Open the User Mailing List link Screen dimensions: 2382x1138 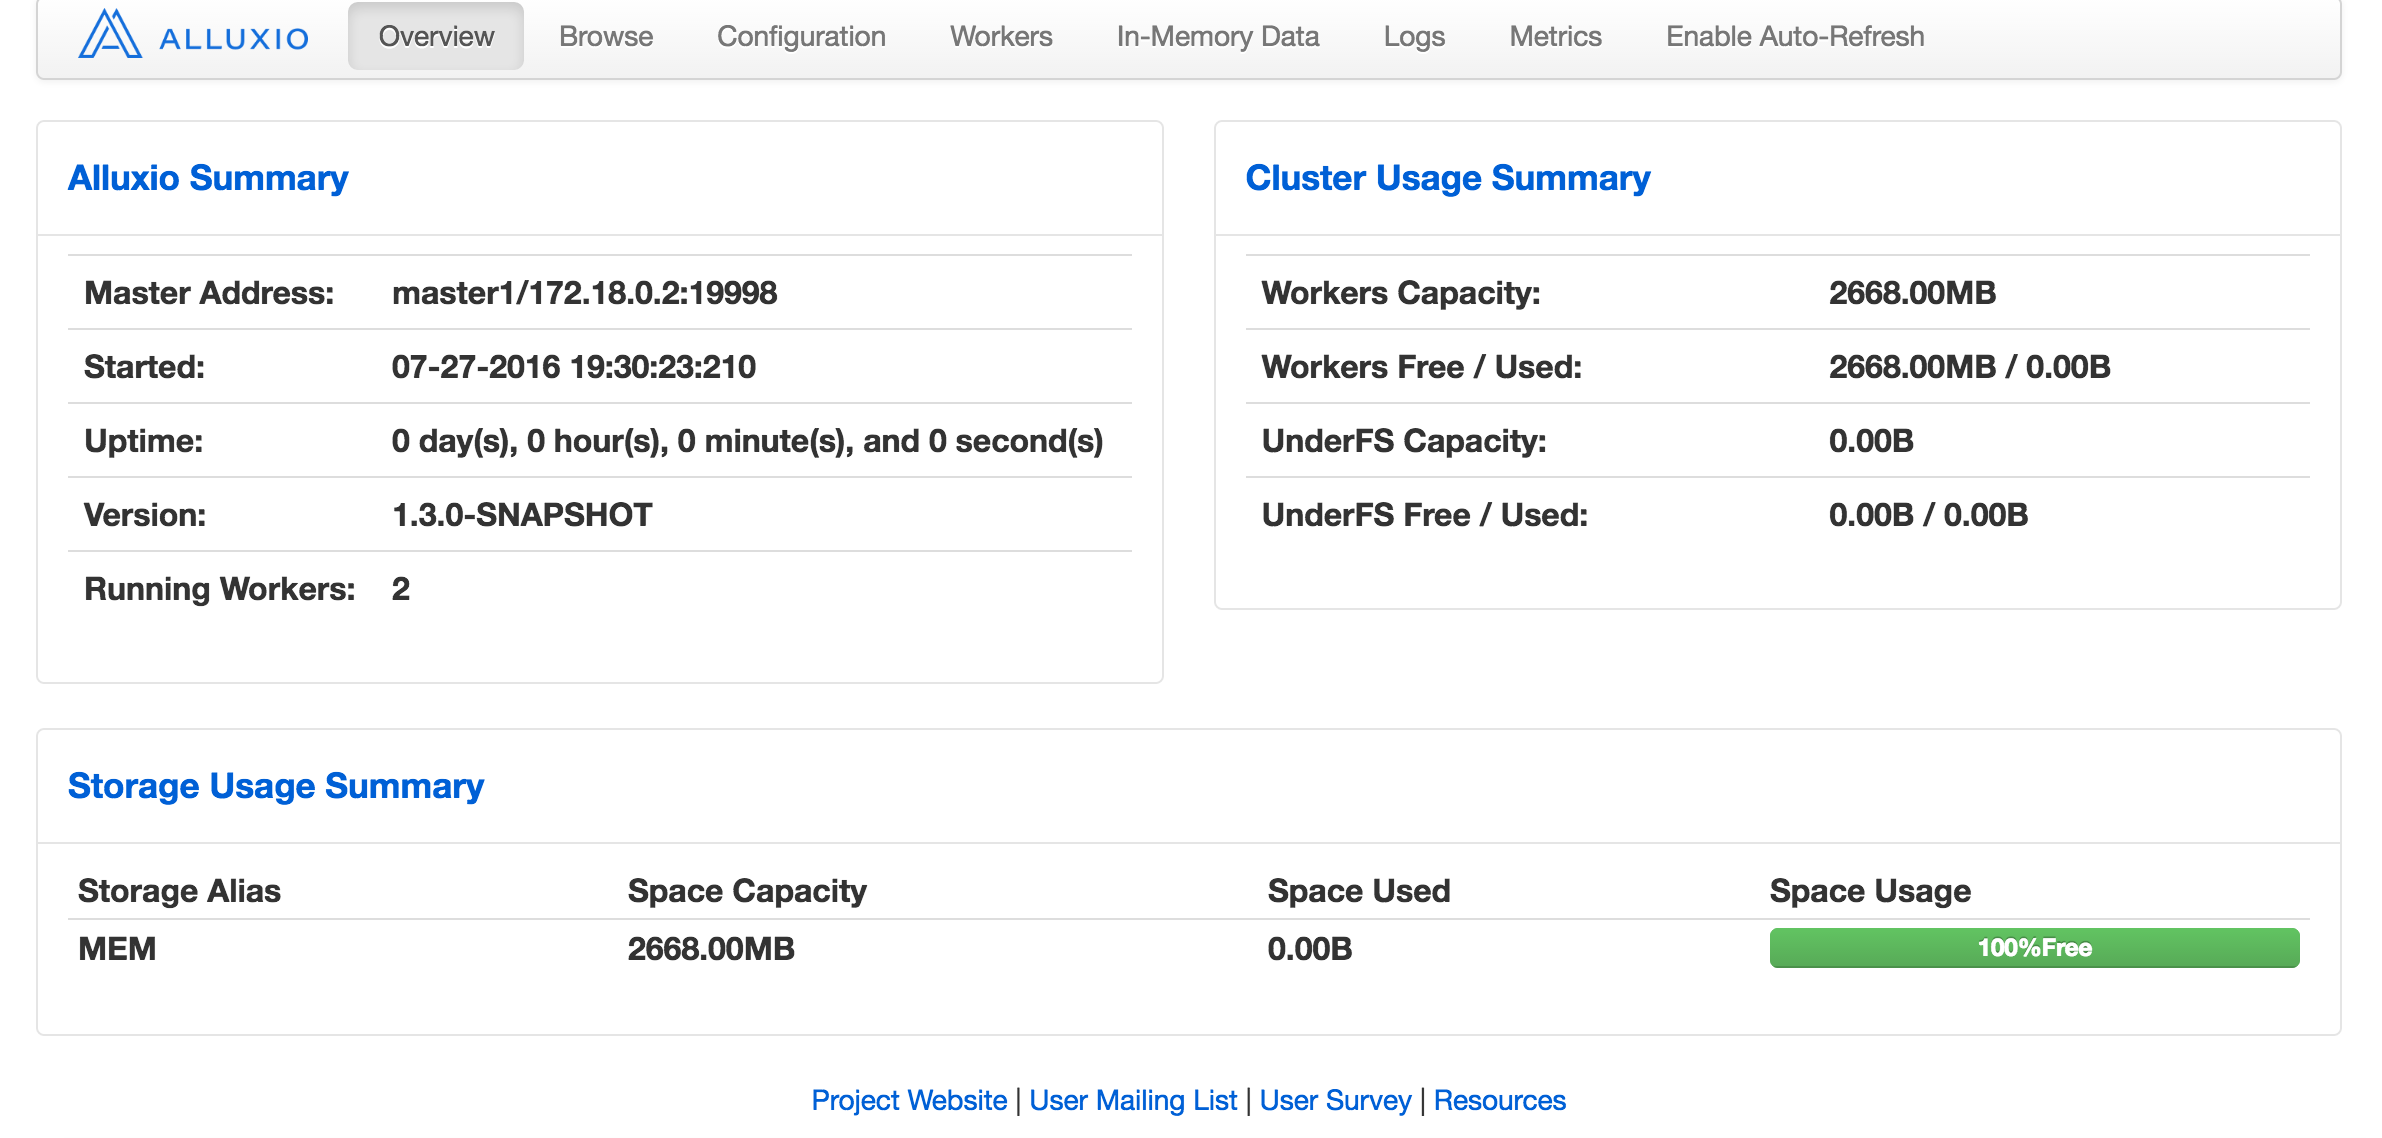pos(1132,1100)
